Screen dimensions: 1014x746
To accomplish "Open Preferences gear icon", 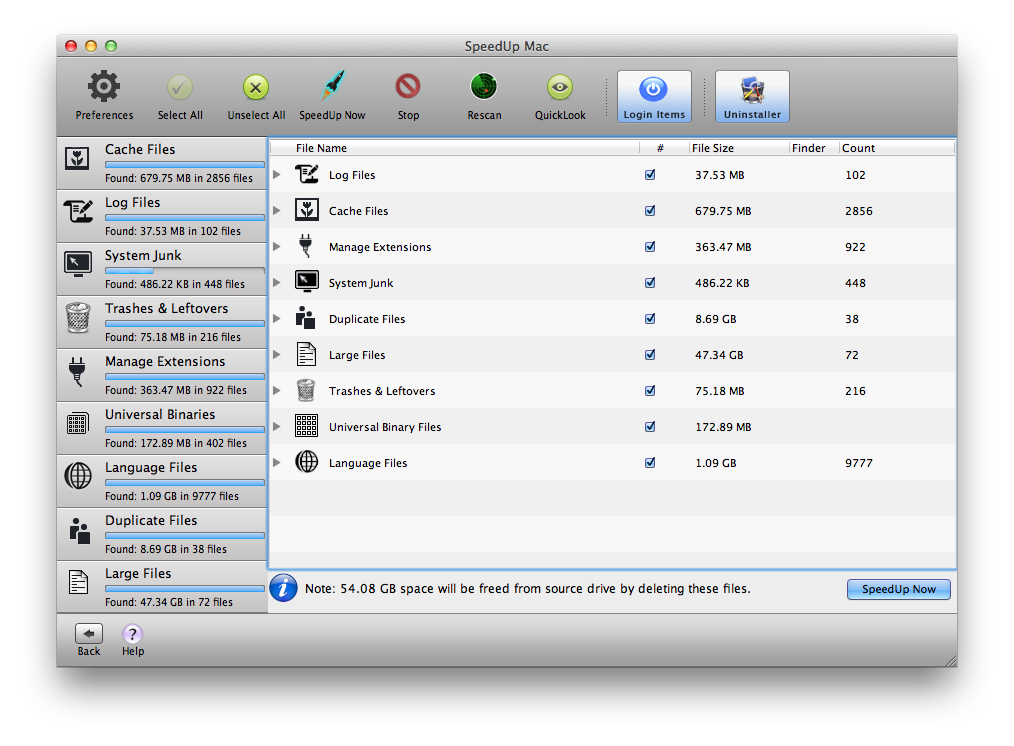I will click(104, 87).
